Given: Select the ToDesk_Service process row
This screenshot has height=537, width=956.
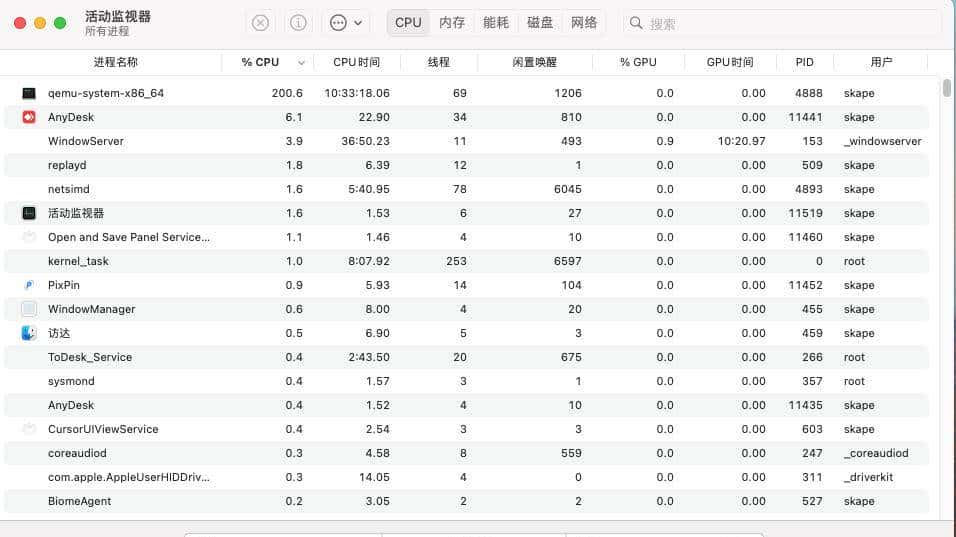Looking at the screenshot, I should point(466,357).
